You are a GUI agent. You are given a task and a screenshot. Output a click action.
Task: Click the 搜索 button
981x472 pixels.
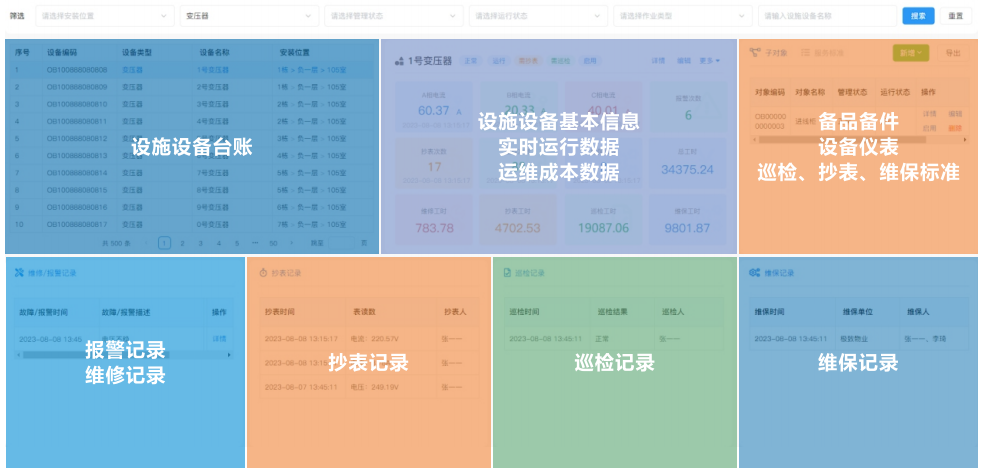click(x=918, y=16)
